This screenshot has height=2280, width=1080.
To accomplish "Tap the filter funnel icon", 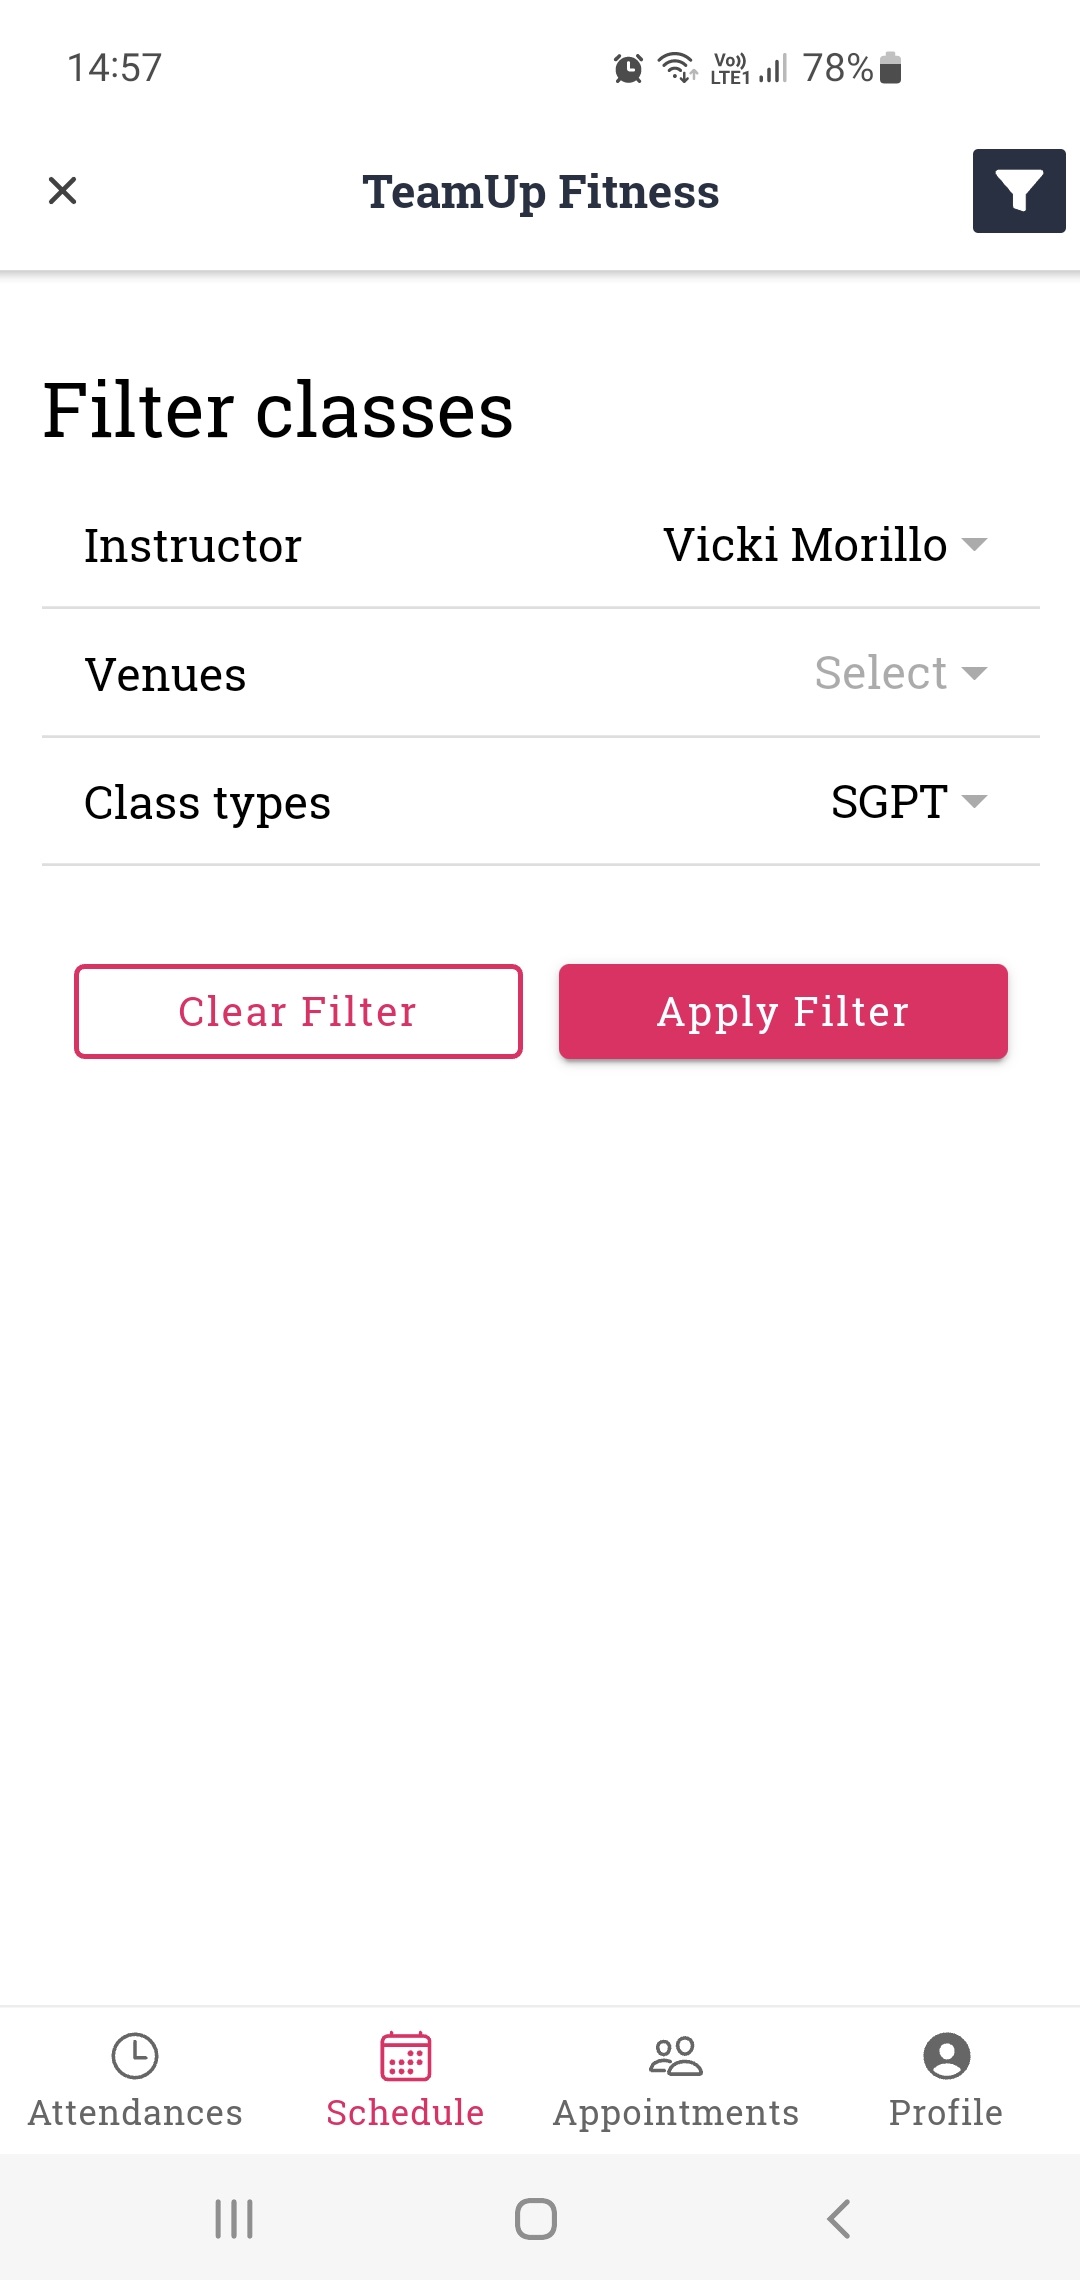I will click(1018, 191).
